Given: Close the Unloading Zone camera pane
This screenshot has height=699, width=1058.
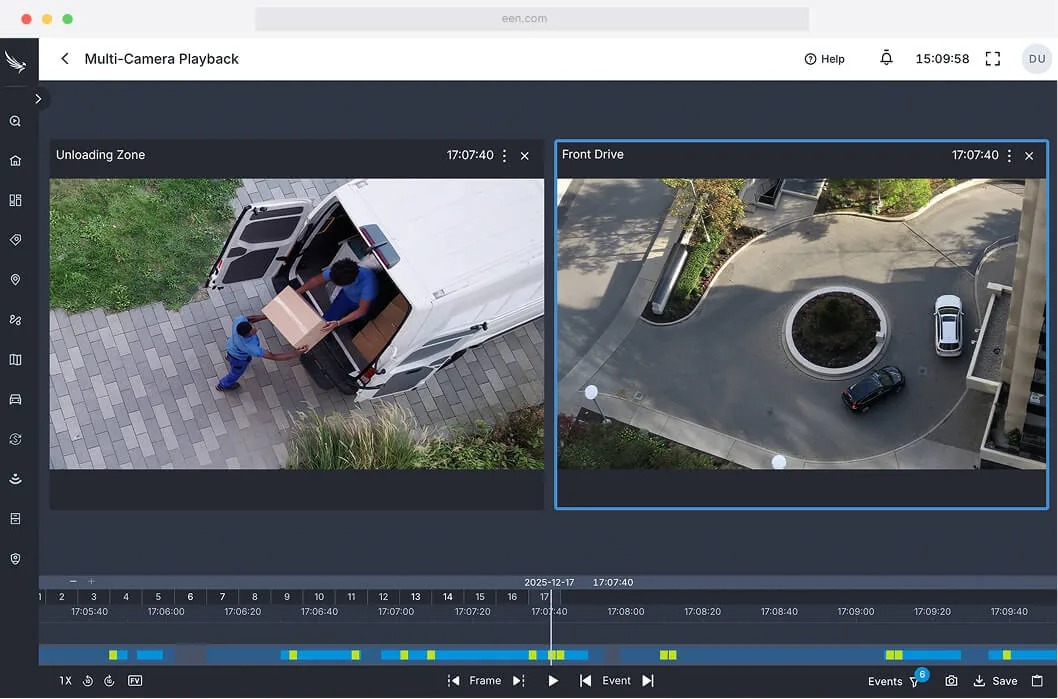Looking at the screenshot, I should coord(524,156).
